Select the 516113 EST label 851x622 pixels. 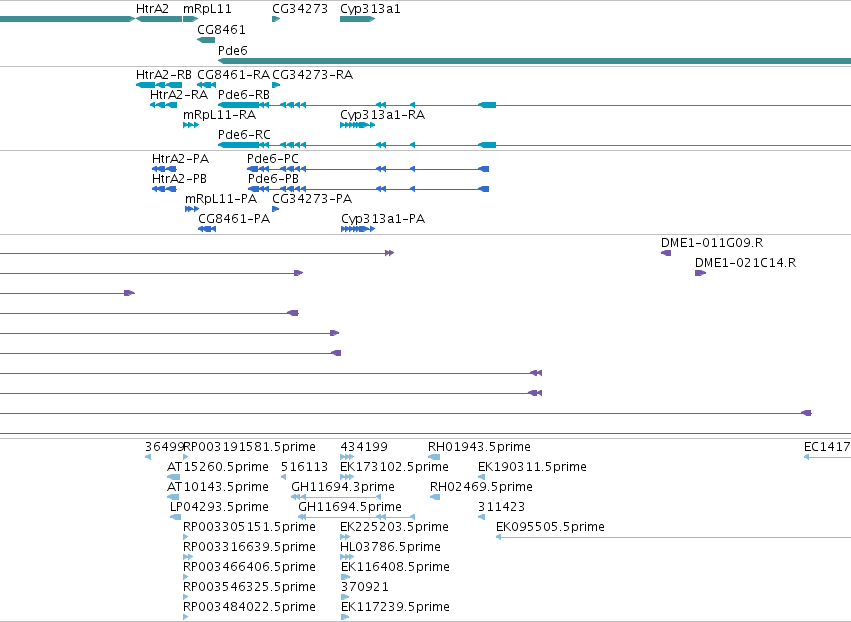304,467
